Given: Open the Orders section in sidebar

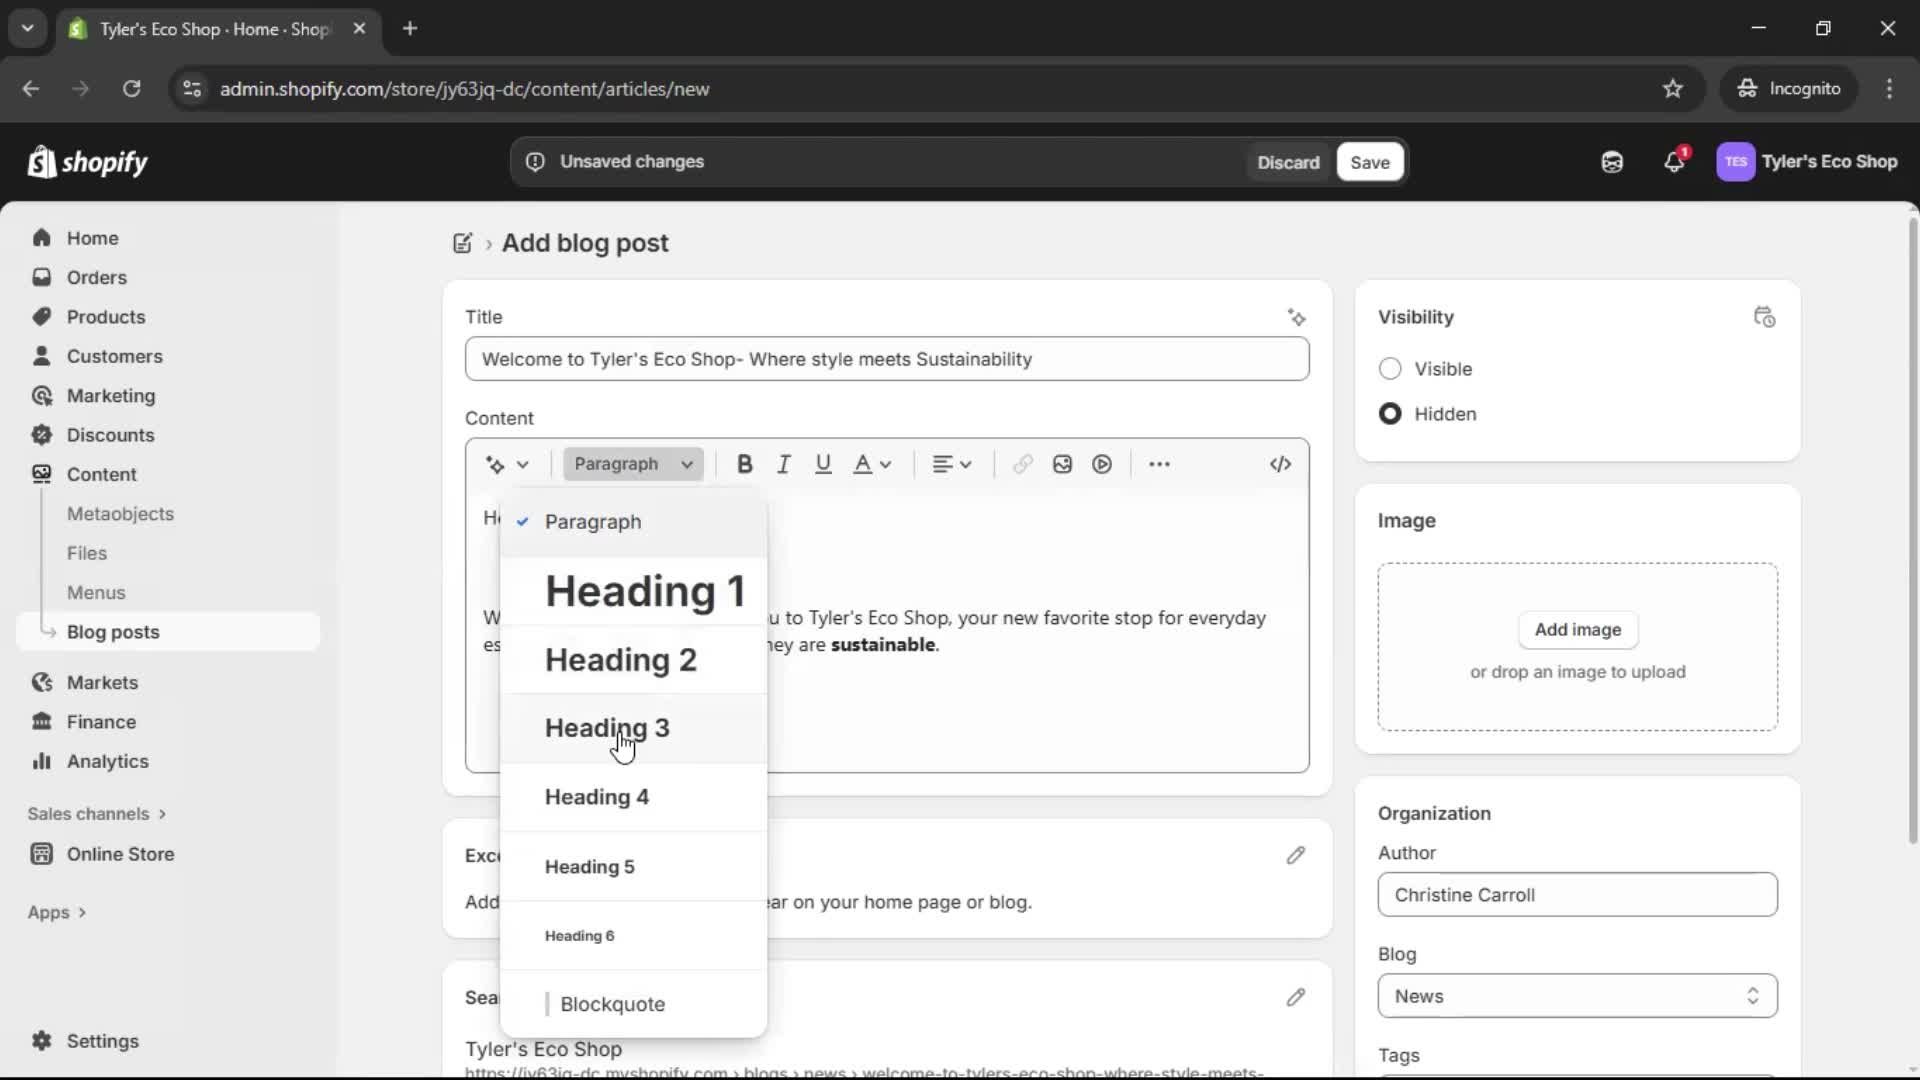Looking at the screenshot, I should (x=96, y=277).
